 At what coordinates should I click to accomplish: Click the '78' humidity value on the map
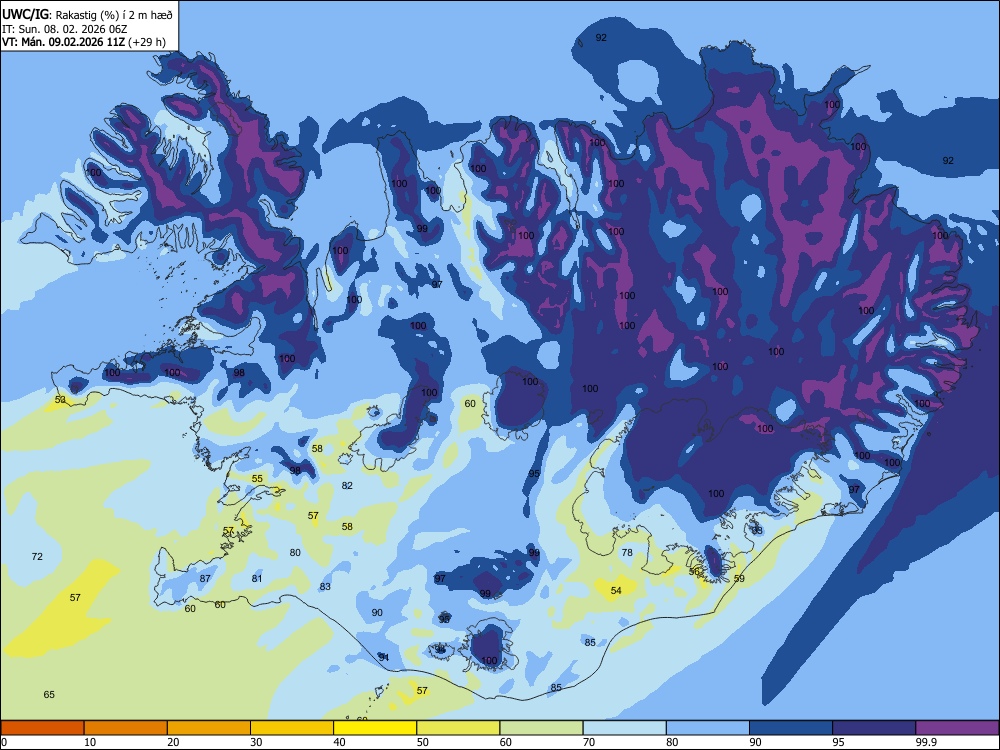pyautogui.click(x=627, y=552)
